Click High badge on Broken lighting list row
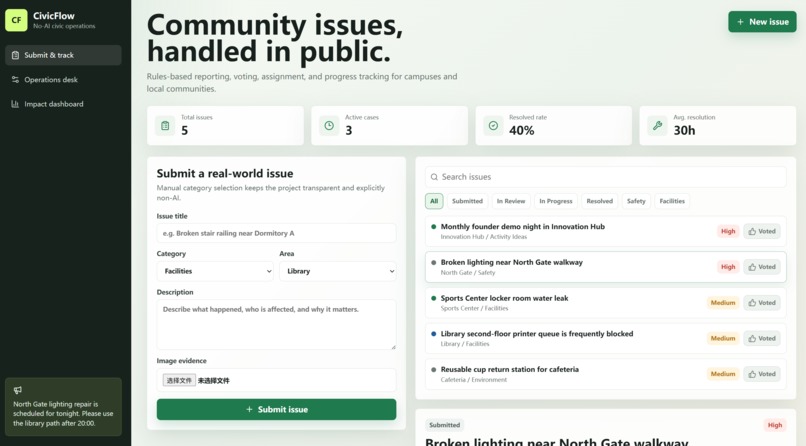Viewport: 806px width, 446px height. (728, 267)
